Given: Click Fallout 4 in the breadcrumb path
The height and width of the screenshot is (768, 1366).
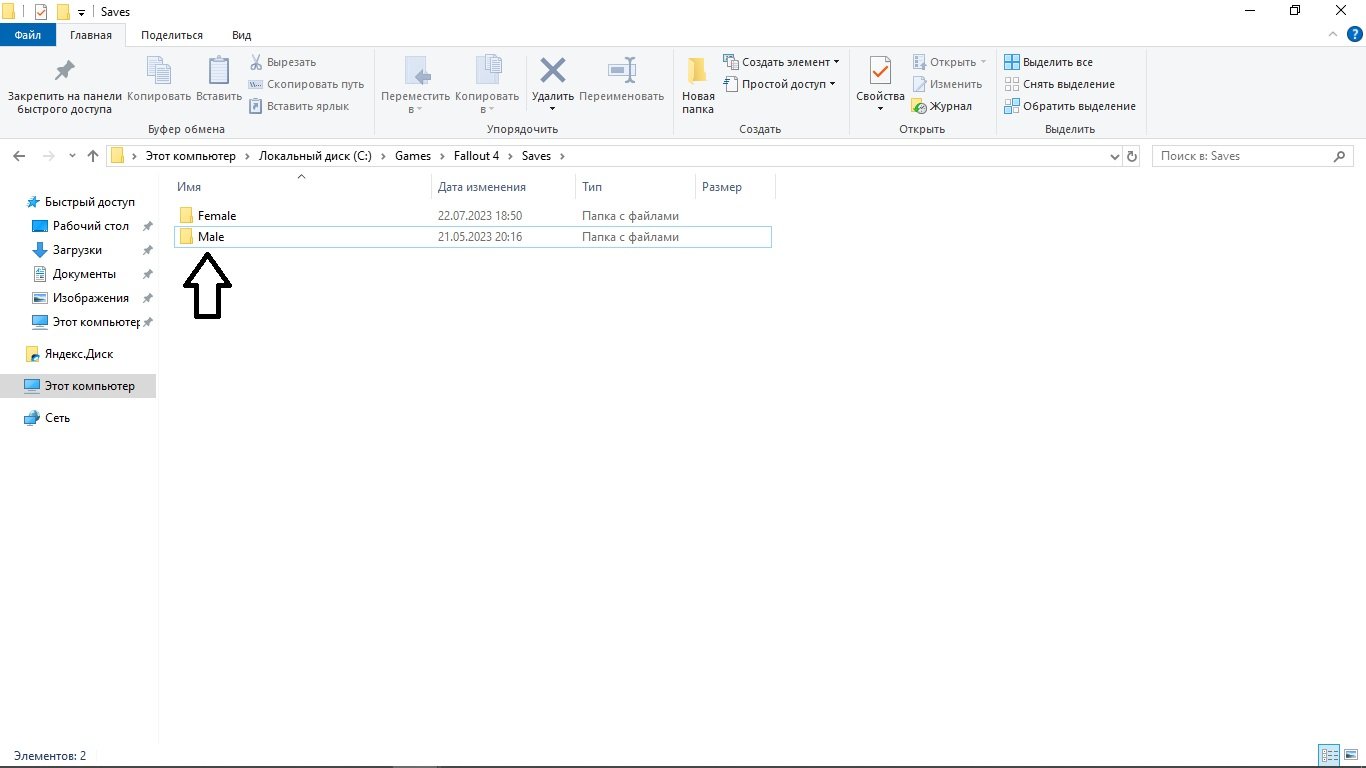Looking at the screenshot, I should point(476,156).
